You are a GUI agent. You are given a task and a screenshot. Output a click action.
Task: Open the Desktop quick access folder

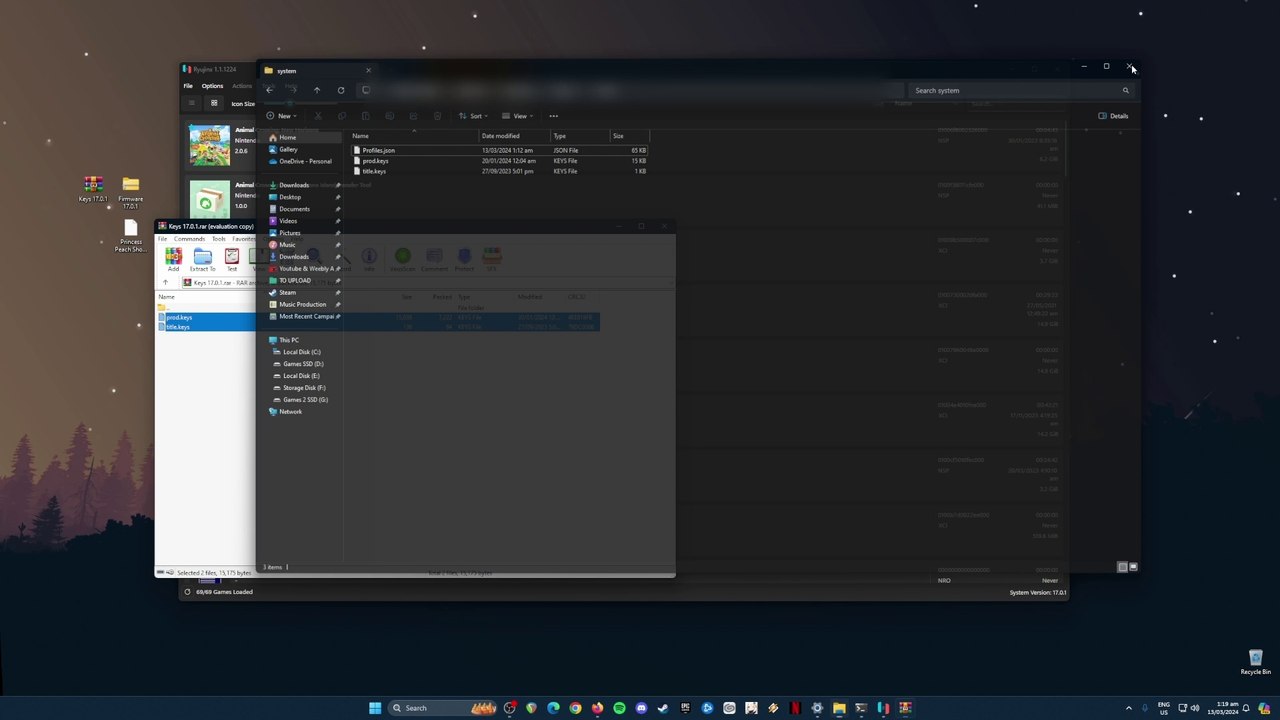290,197
